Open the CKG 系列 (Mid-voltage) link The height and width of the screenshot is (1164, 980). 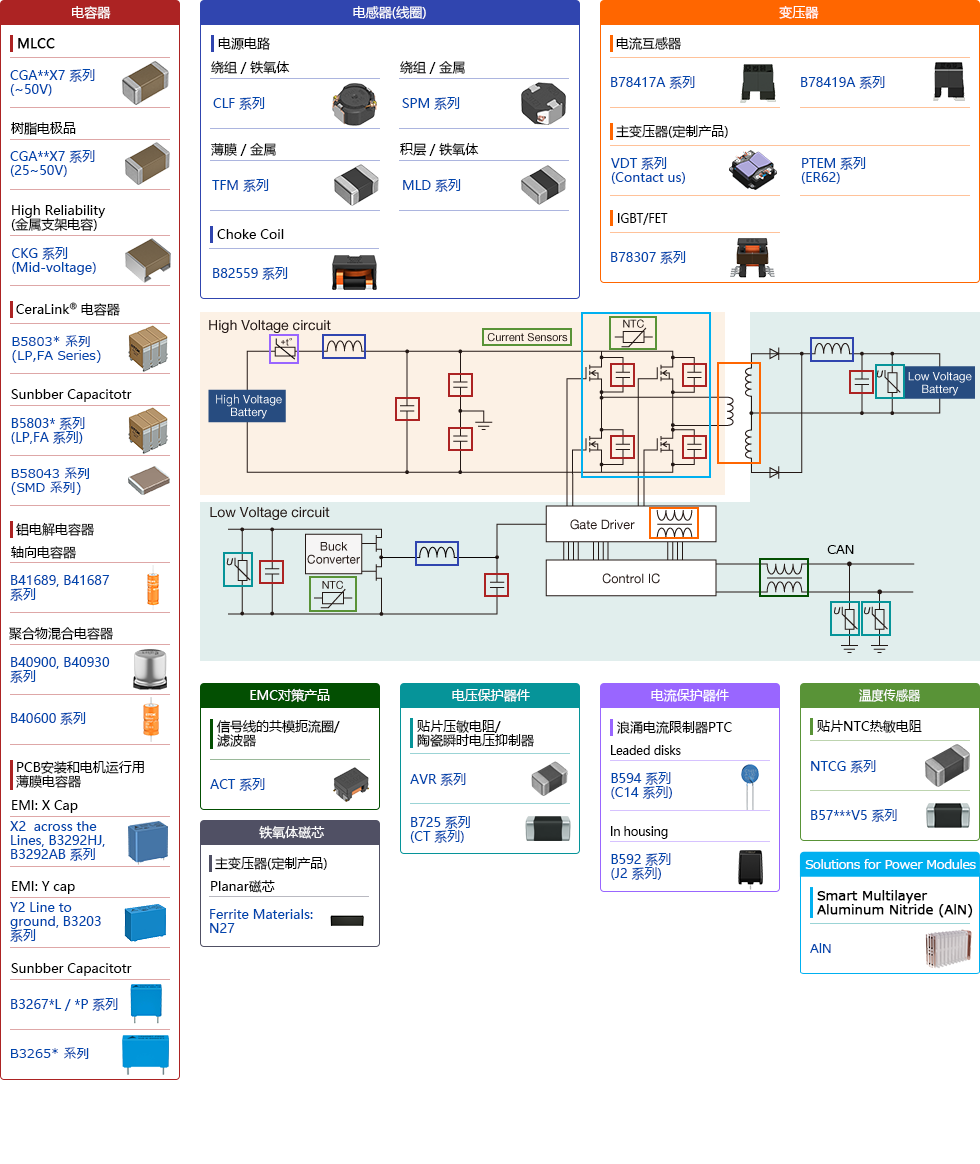(x=53, y=261)
